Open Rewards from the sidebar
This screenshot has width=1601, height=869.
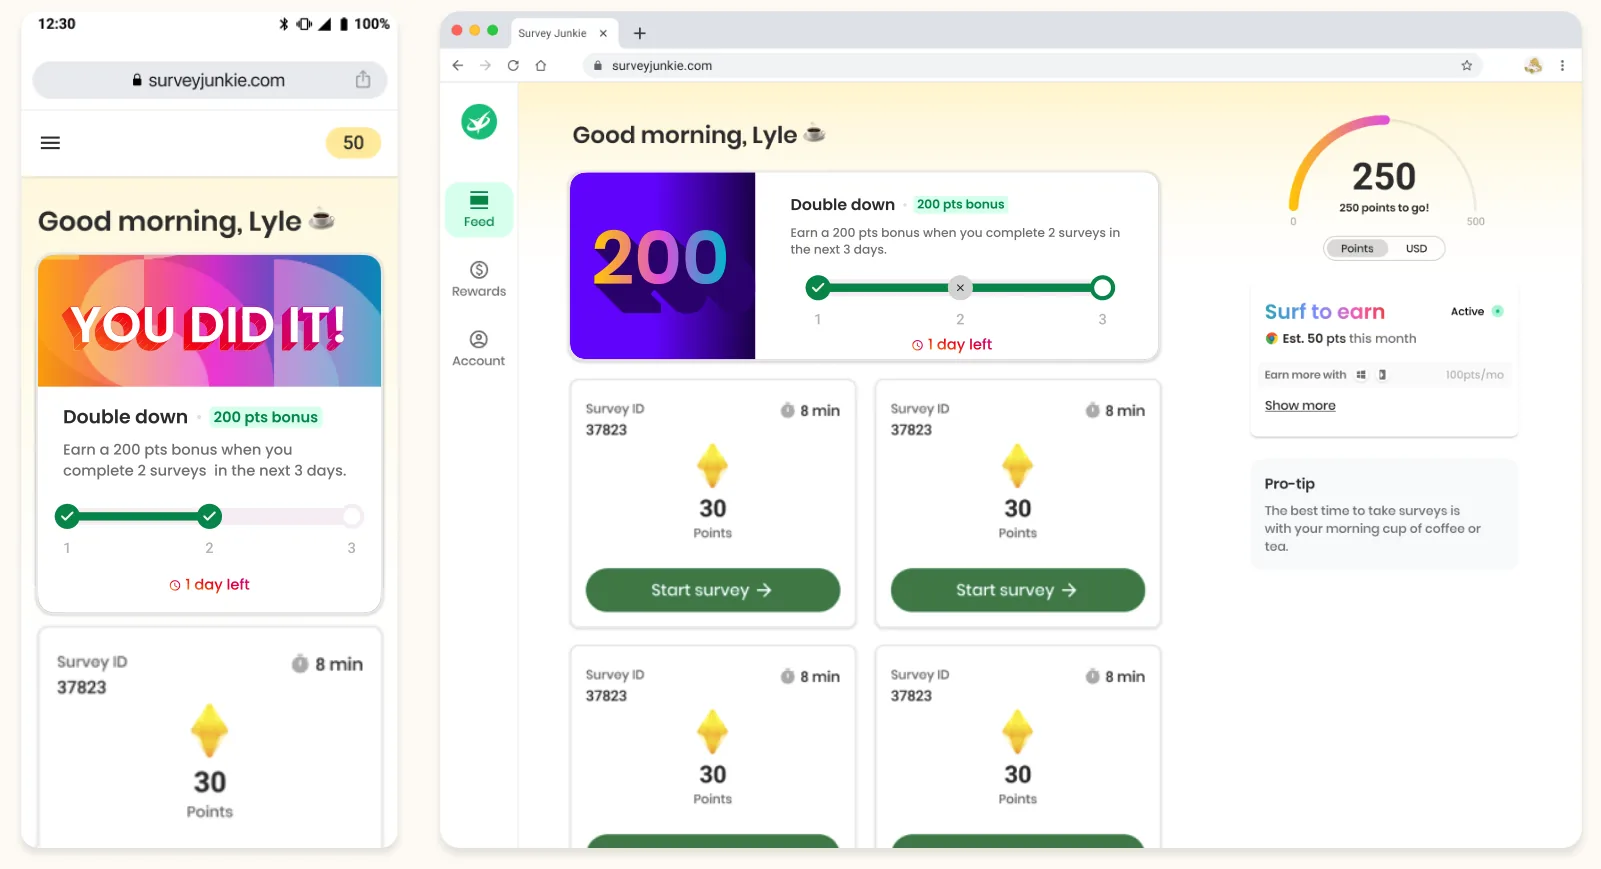coord(479,279)
